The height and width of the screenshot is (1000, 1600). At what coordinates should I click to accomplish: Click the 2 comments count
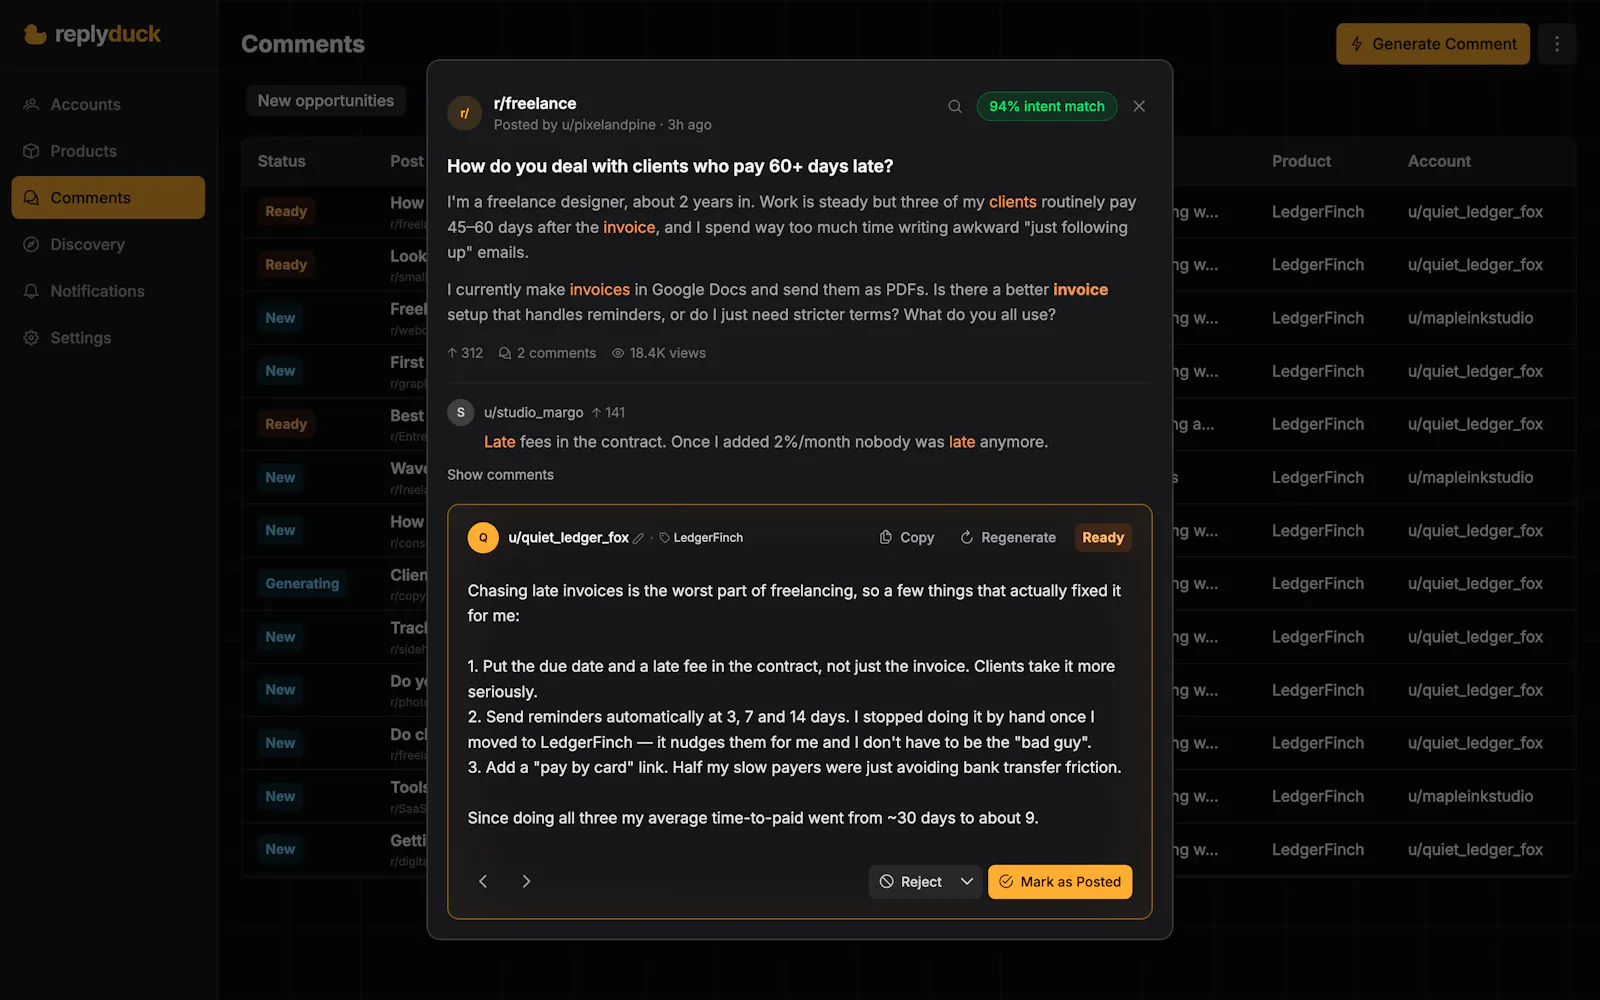click(x=547, y=353)
